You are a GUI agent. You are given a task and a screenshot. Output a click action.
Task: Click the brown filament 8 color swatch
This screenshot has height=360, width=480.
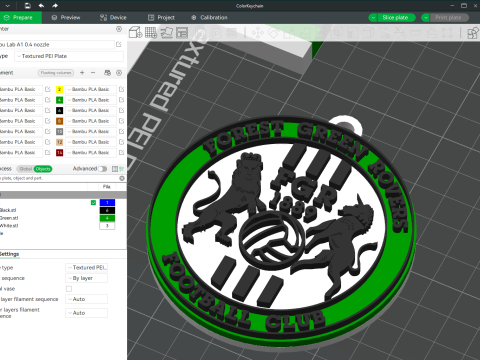click(x=59, y=121)
